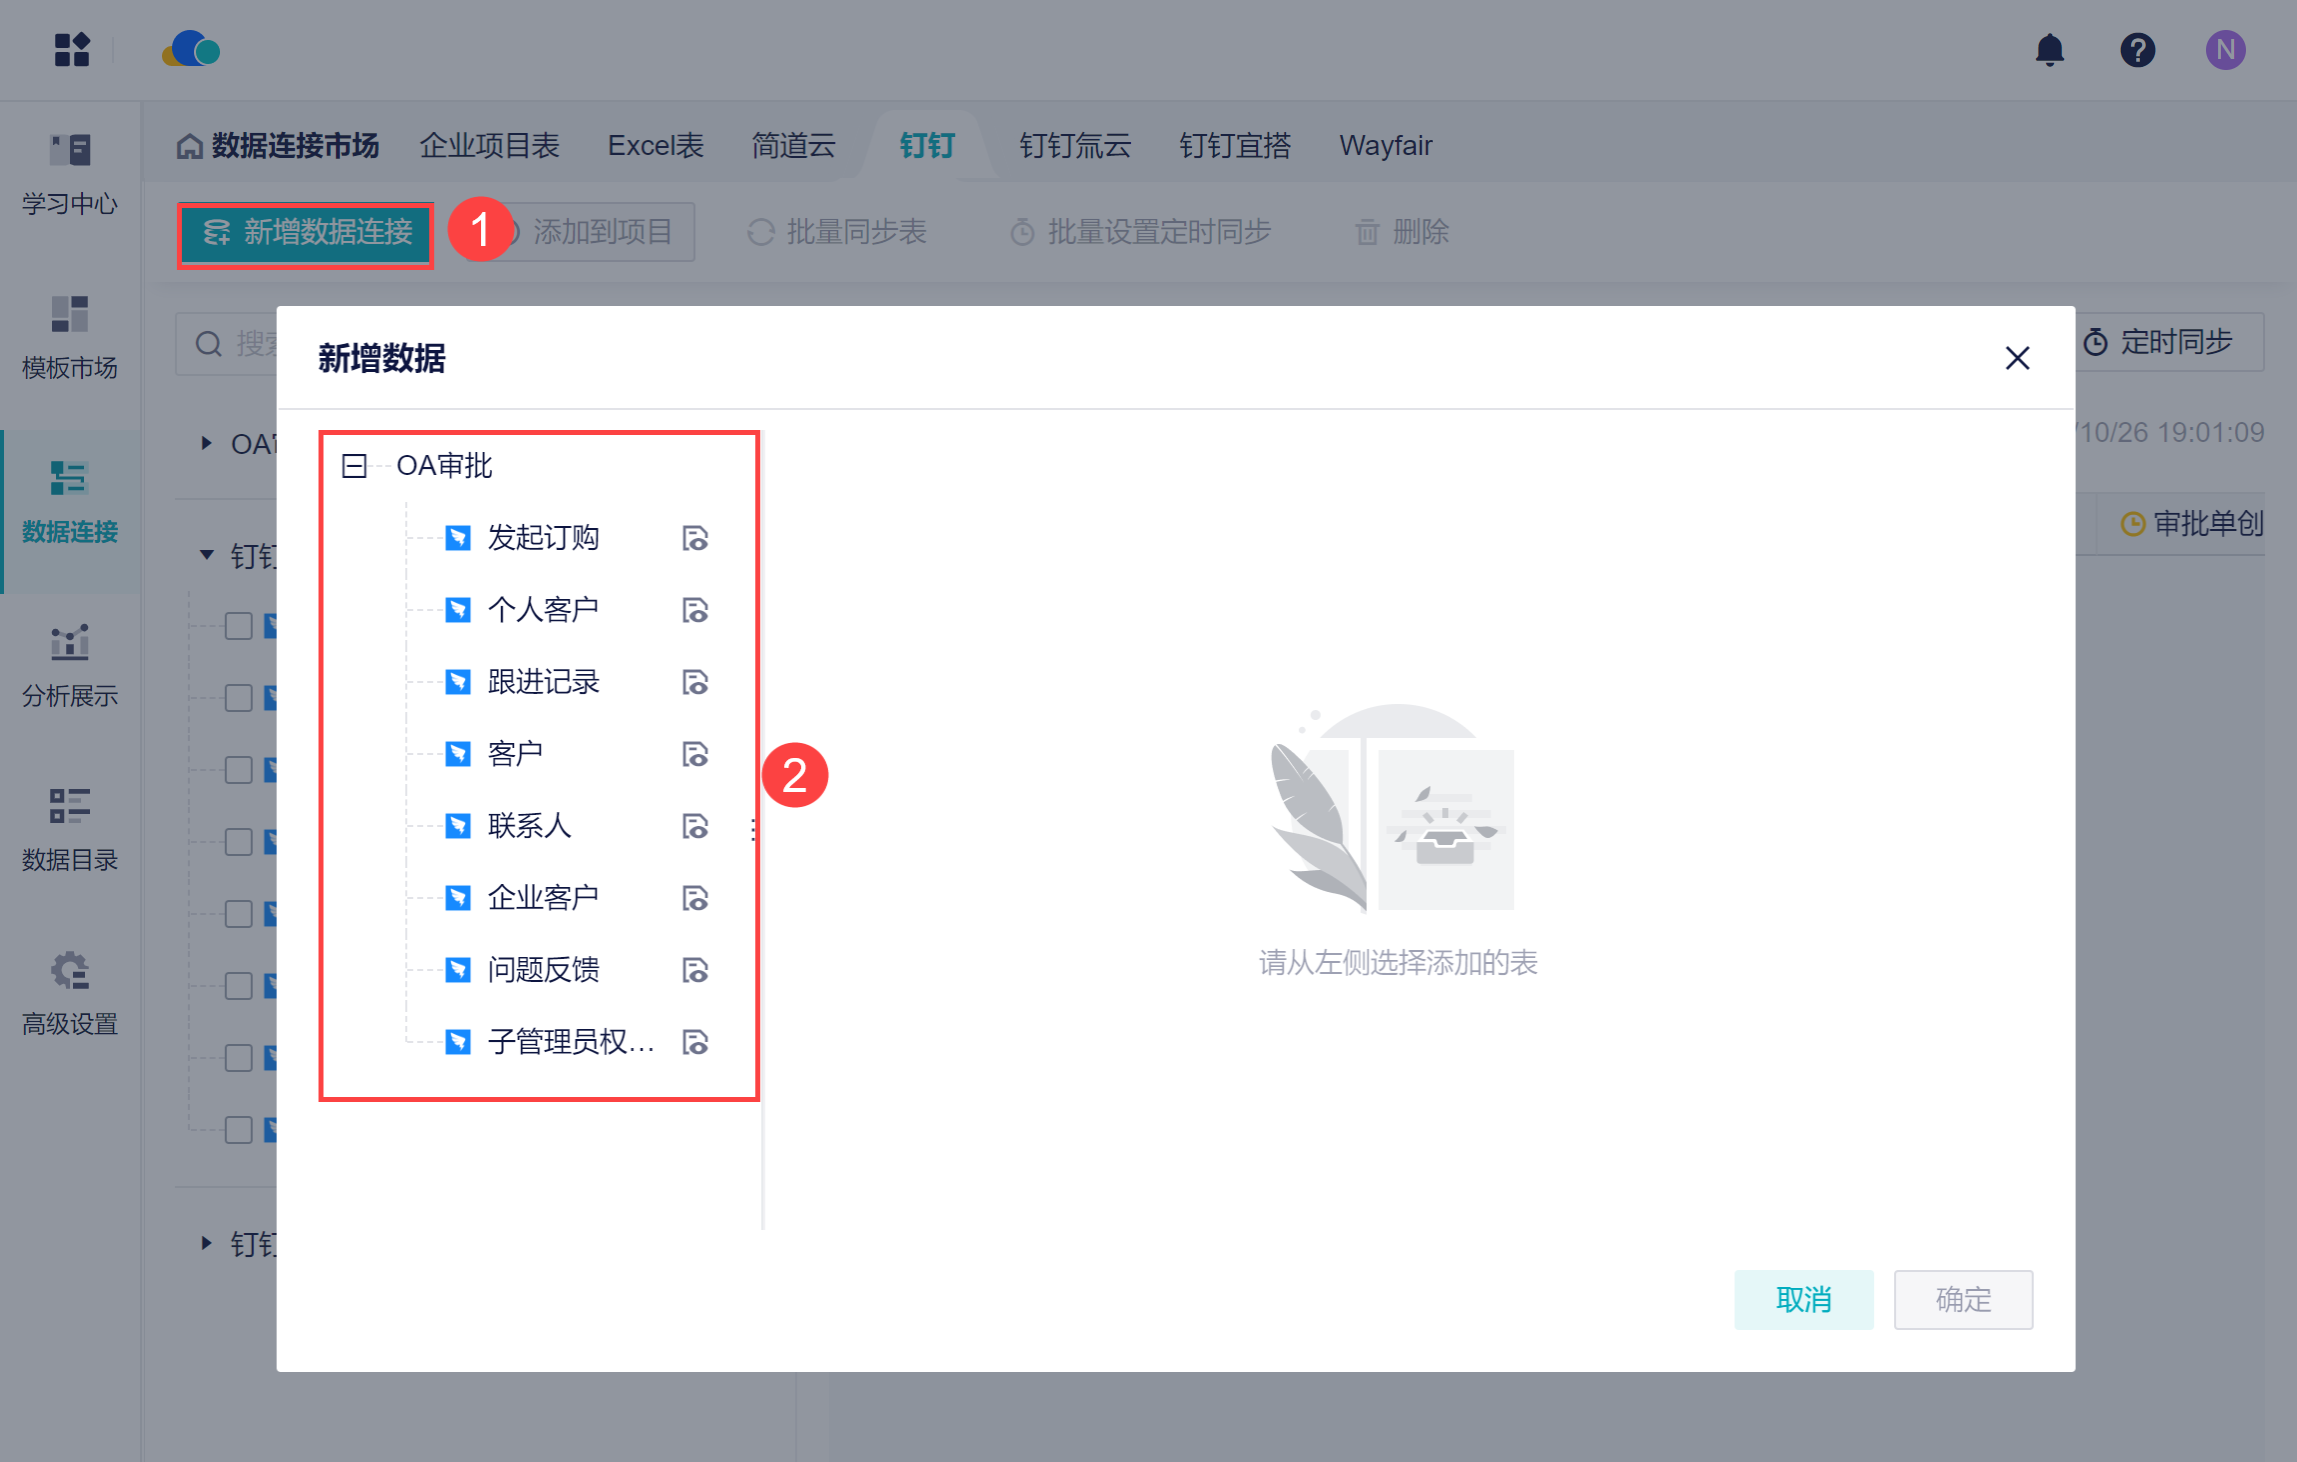Click preview icon next to 联系人
The width and height of the screenshot is (2297, 1462).
pyautogui.click(x=695, y=826)
